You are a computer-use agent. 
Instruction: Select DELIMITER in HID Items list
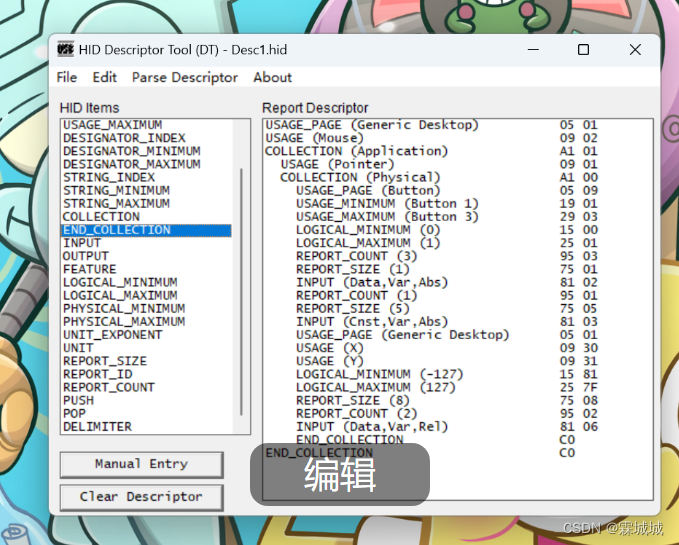tap(146, 427)
